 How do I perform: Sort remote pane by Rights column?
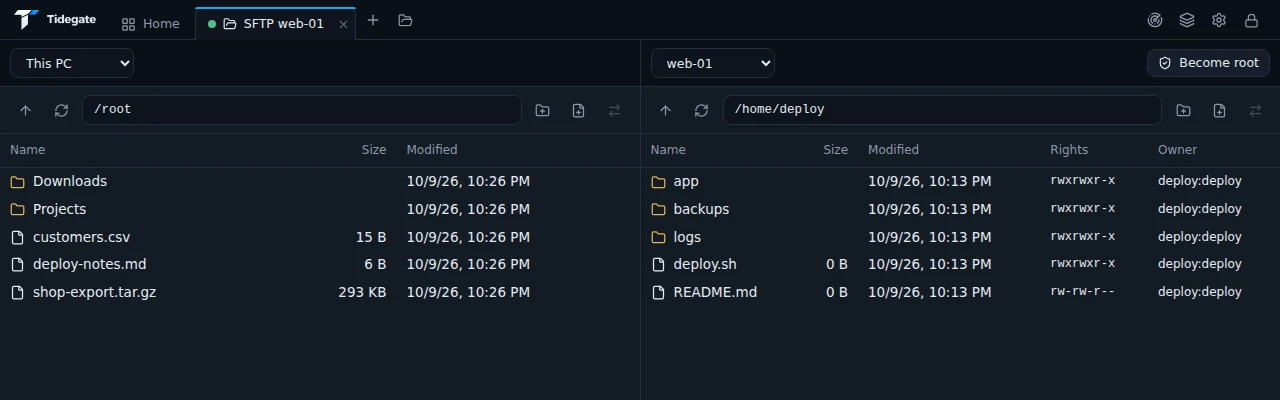[1069, 150]
